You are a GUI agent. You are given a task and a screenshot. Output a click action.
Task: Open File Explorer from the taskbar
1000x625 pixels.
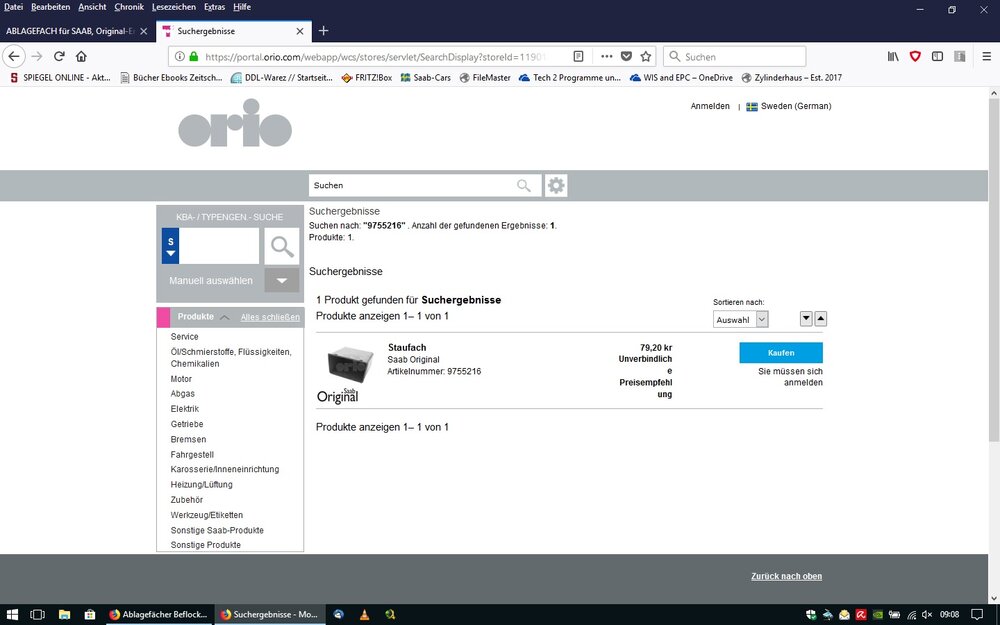[x=64, y=615]
